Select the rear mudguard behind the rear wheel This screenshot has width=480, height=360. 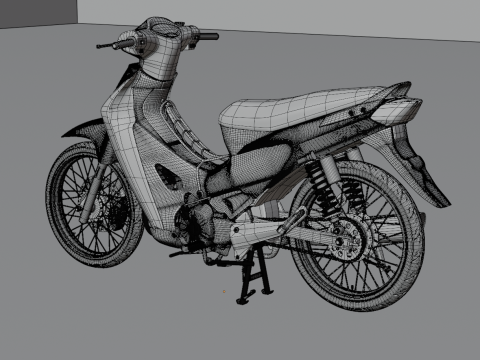pyautogui.click(x=413, y=167)
